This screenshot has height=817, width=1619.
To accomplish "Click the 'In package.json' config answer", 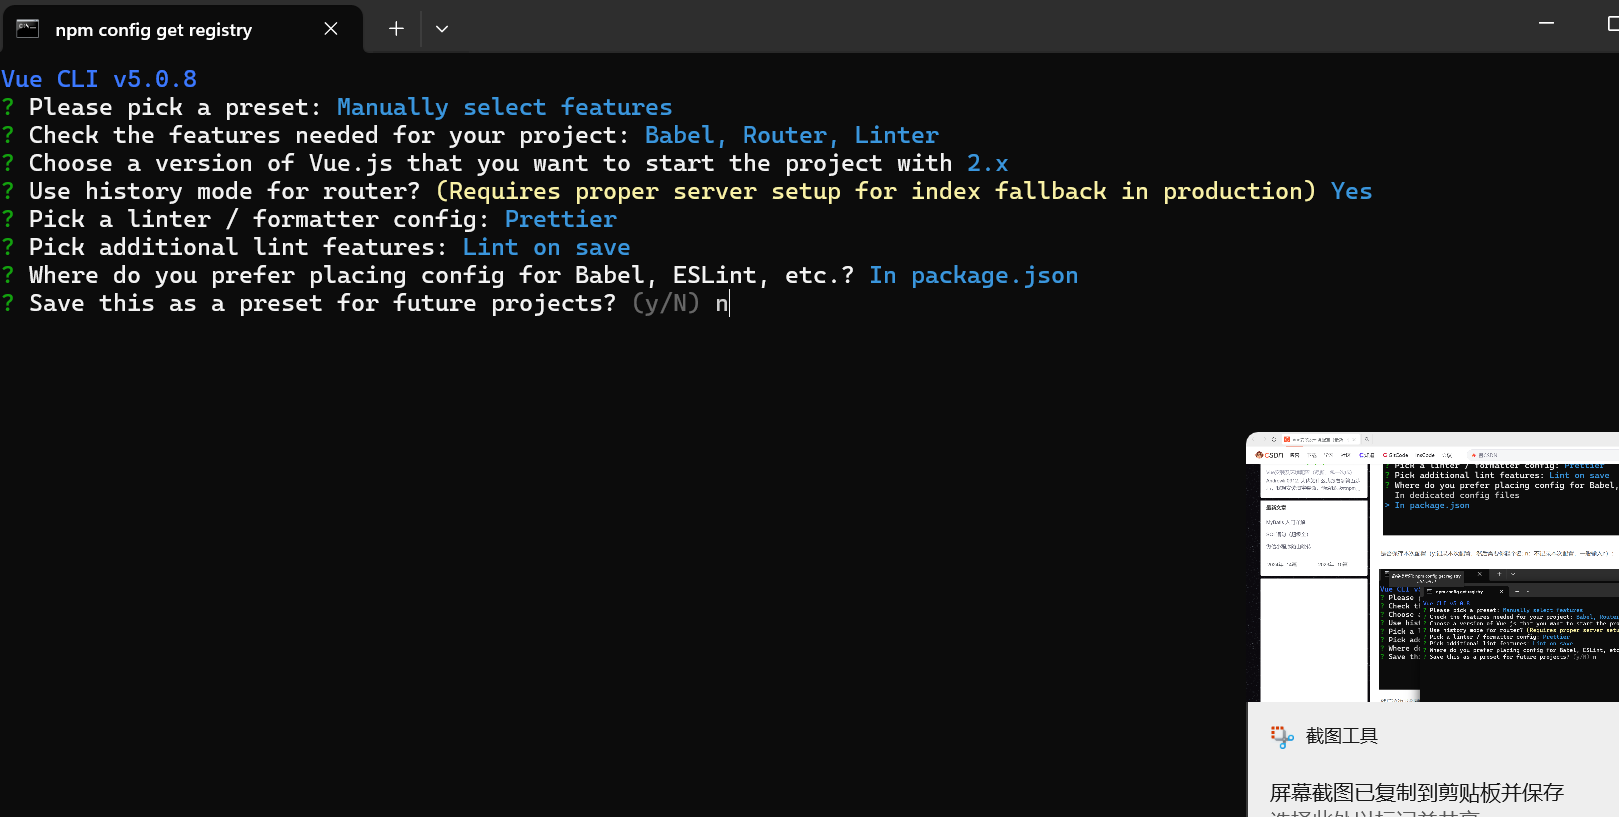I will click(x=973, y=275).
